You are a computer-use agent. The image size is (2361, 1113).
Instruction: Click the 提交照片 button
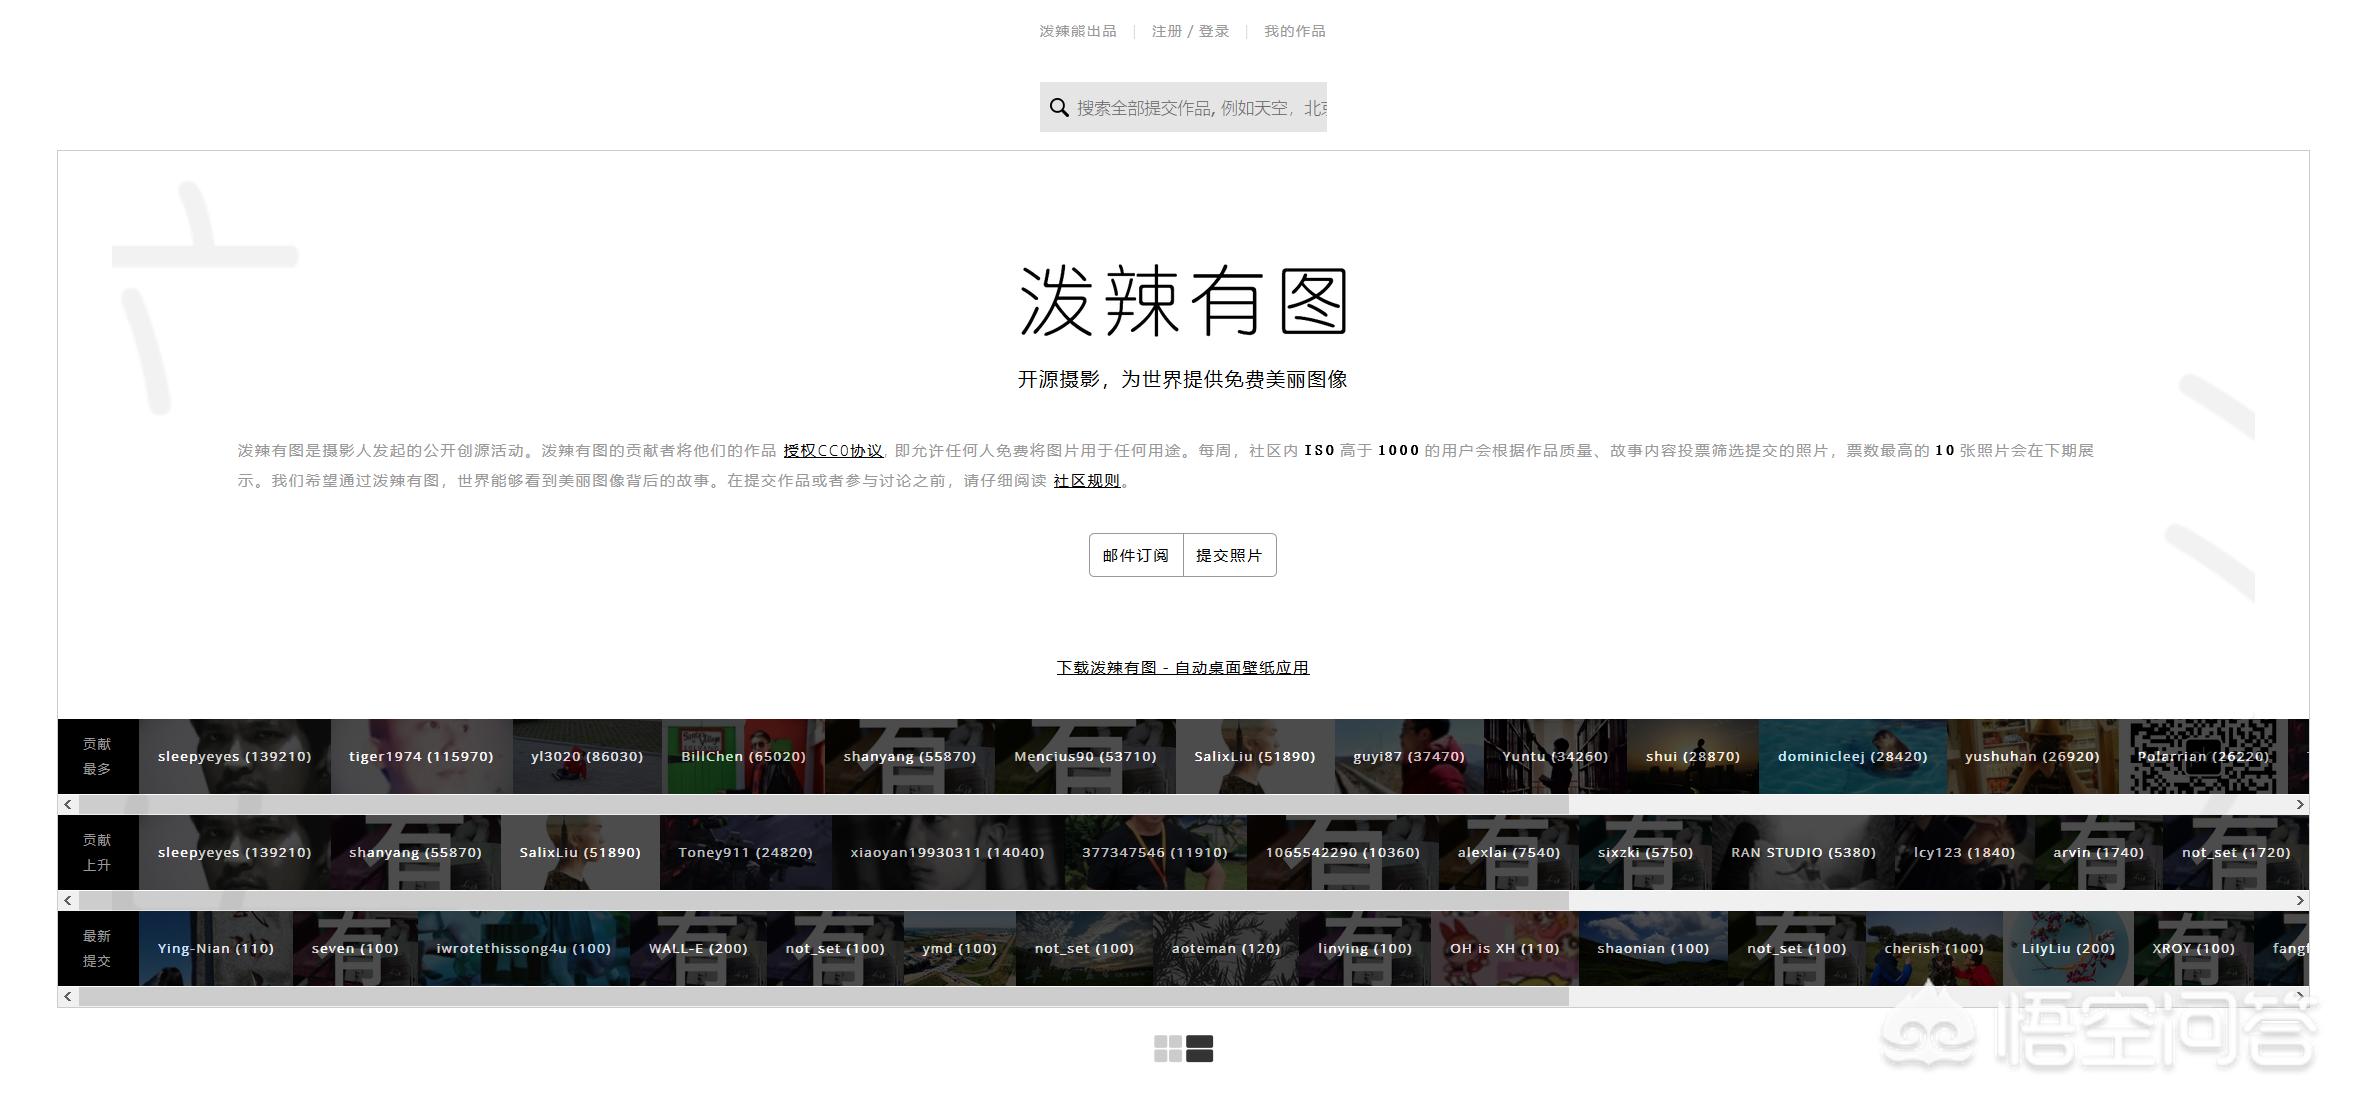[1230, 555]
